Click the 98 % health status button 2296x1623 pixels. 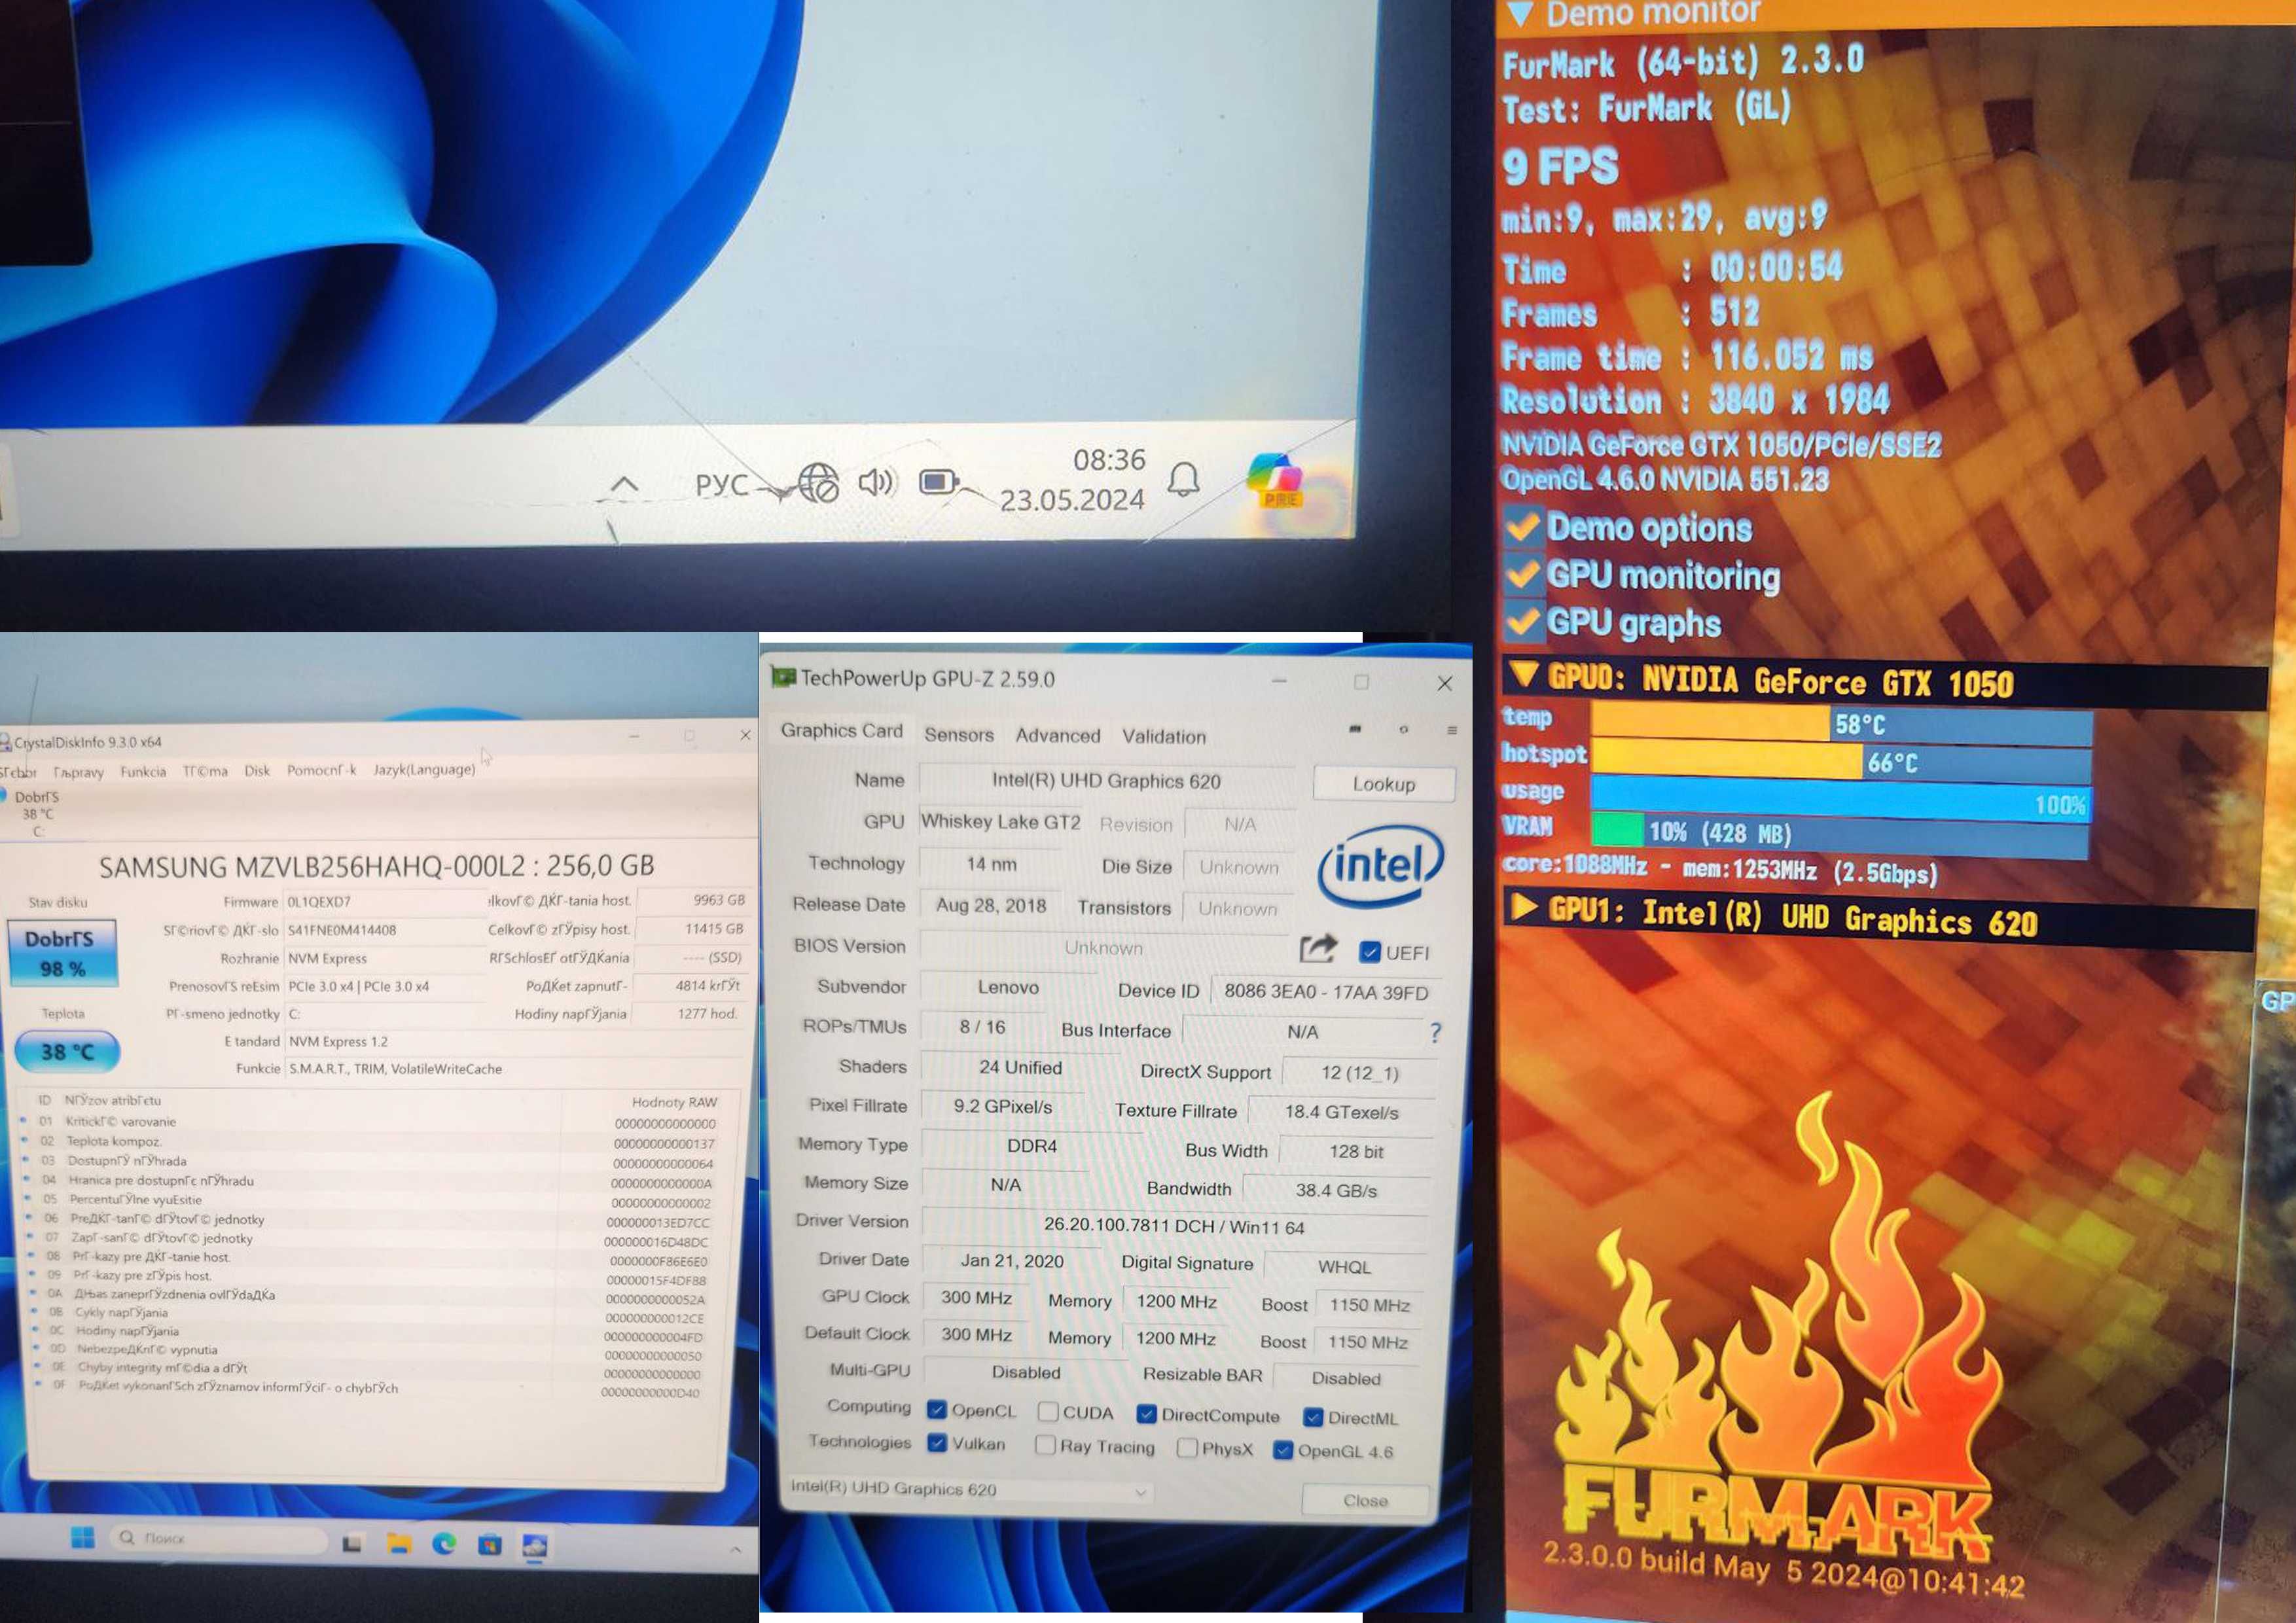point(63,953)
